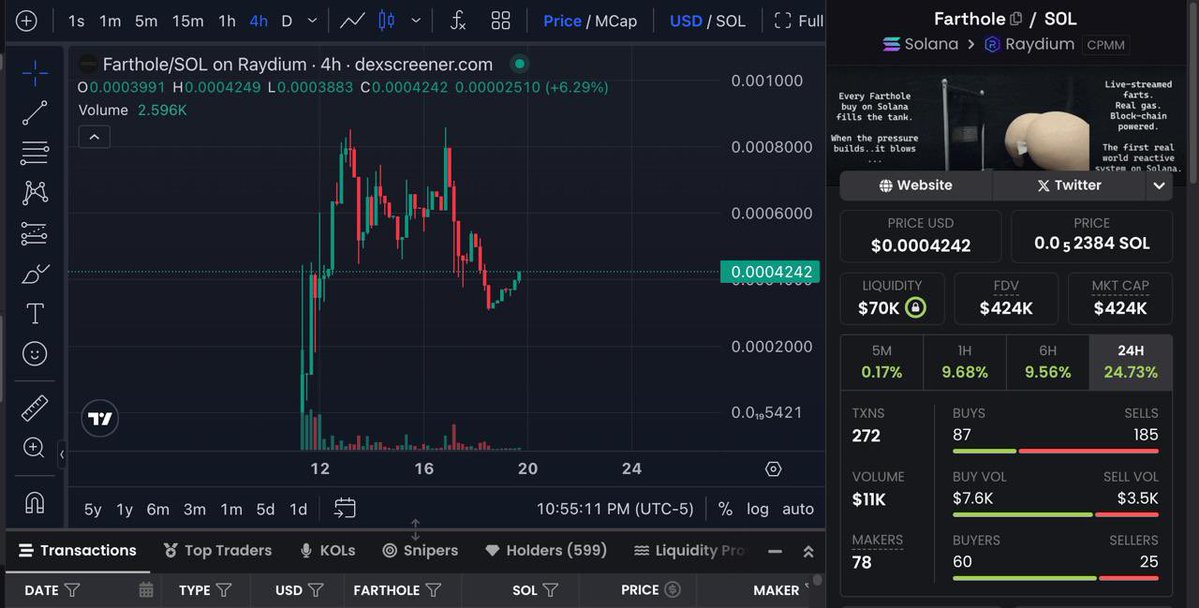The width and height of the screenshot is (1199, 608).
Task: Filter transactions by Farthole amount
Action: (x=434, y=590)
